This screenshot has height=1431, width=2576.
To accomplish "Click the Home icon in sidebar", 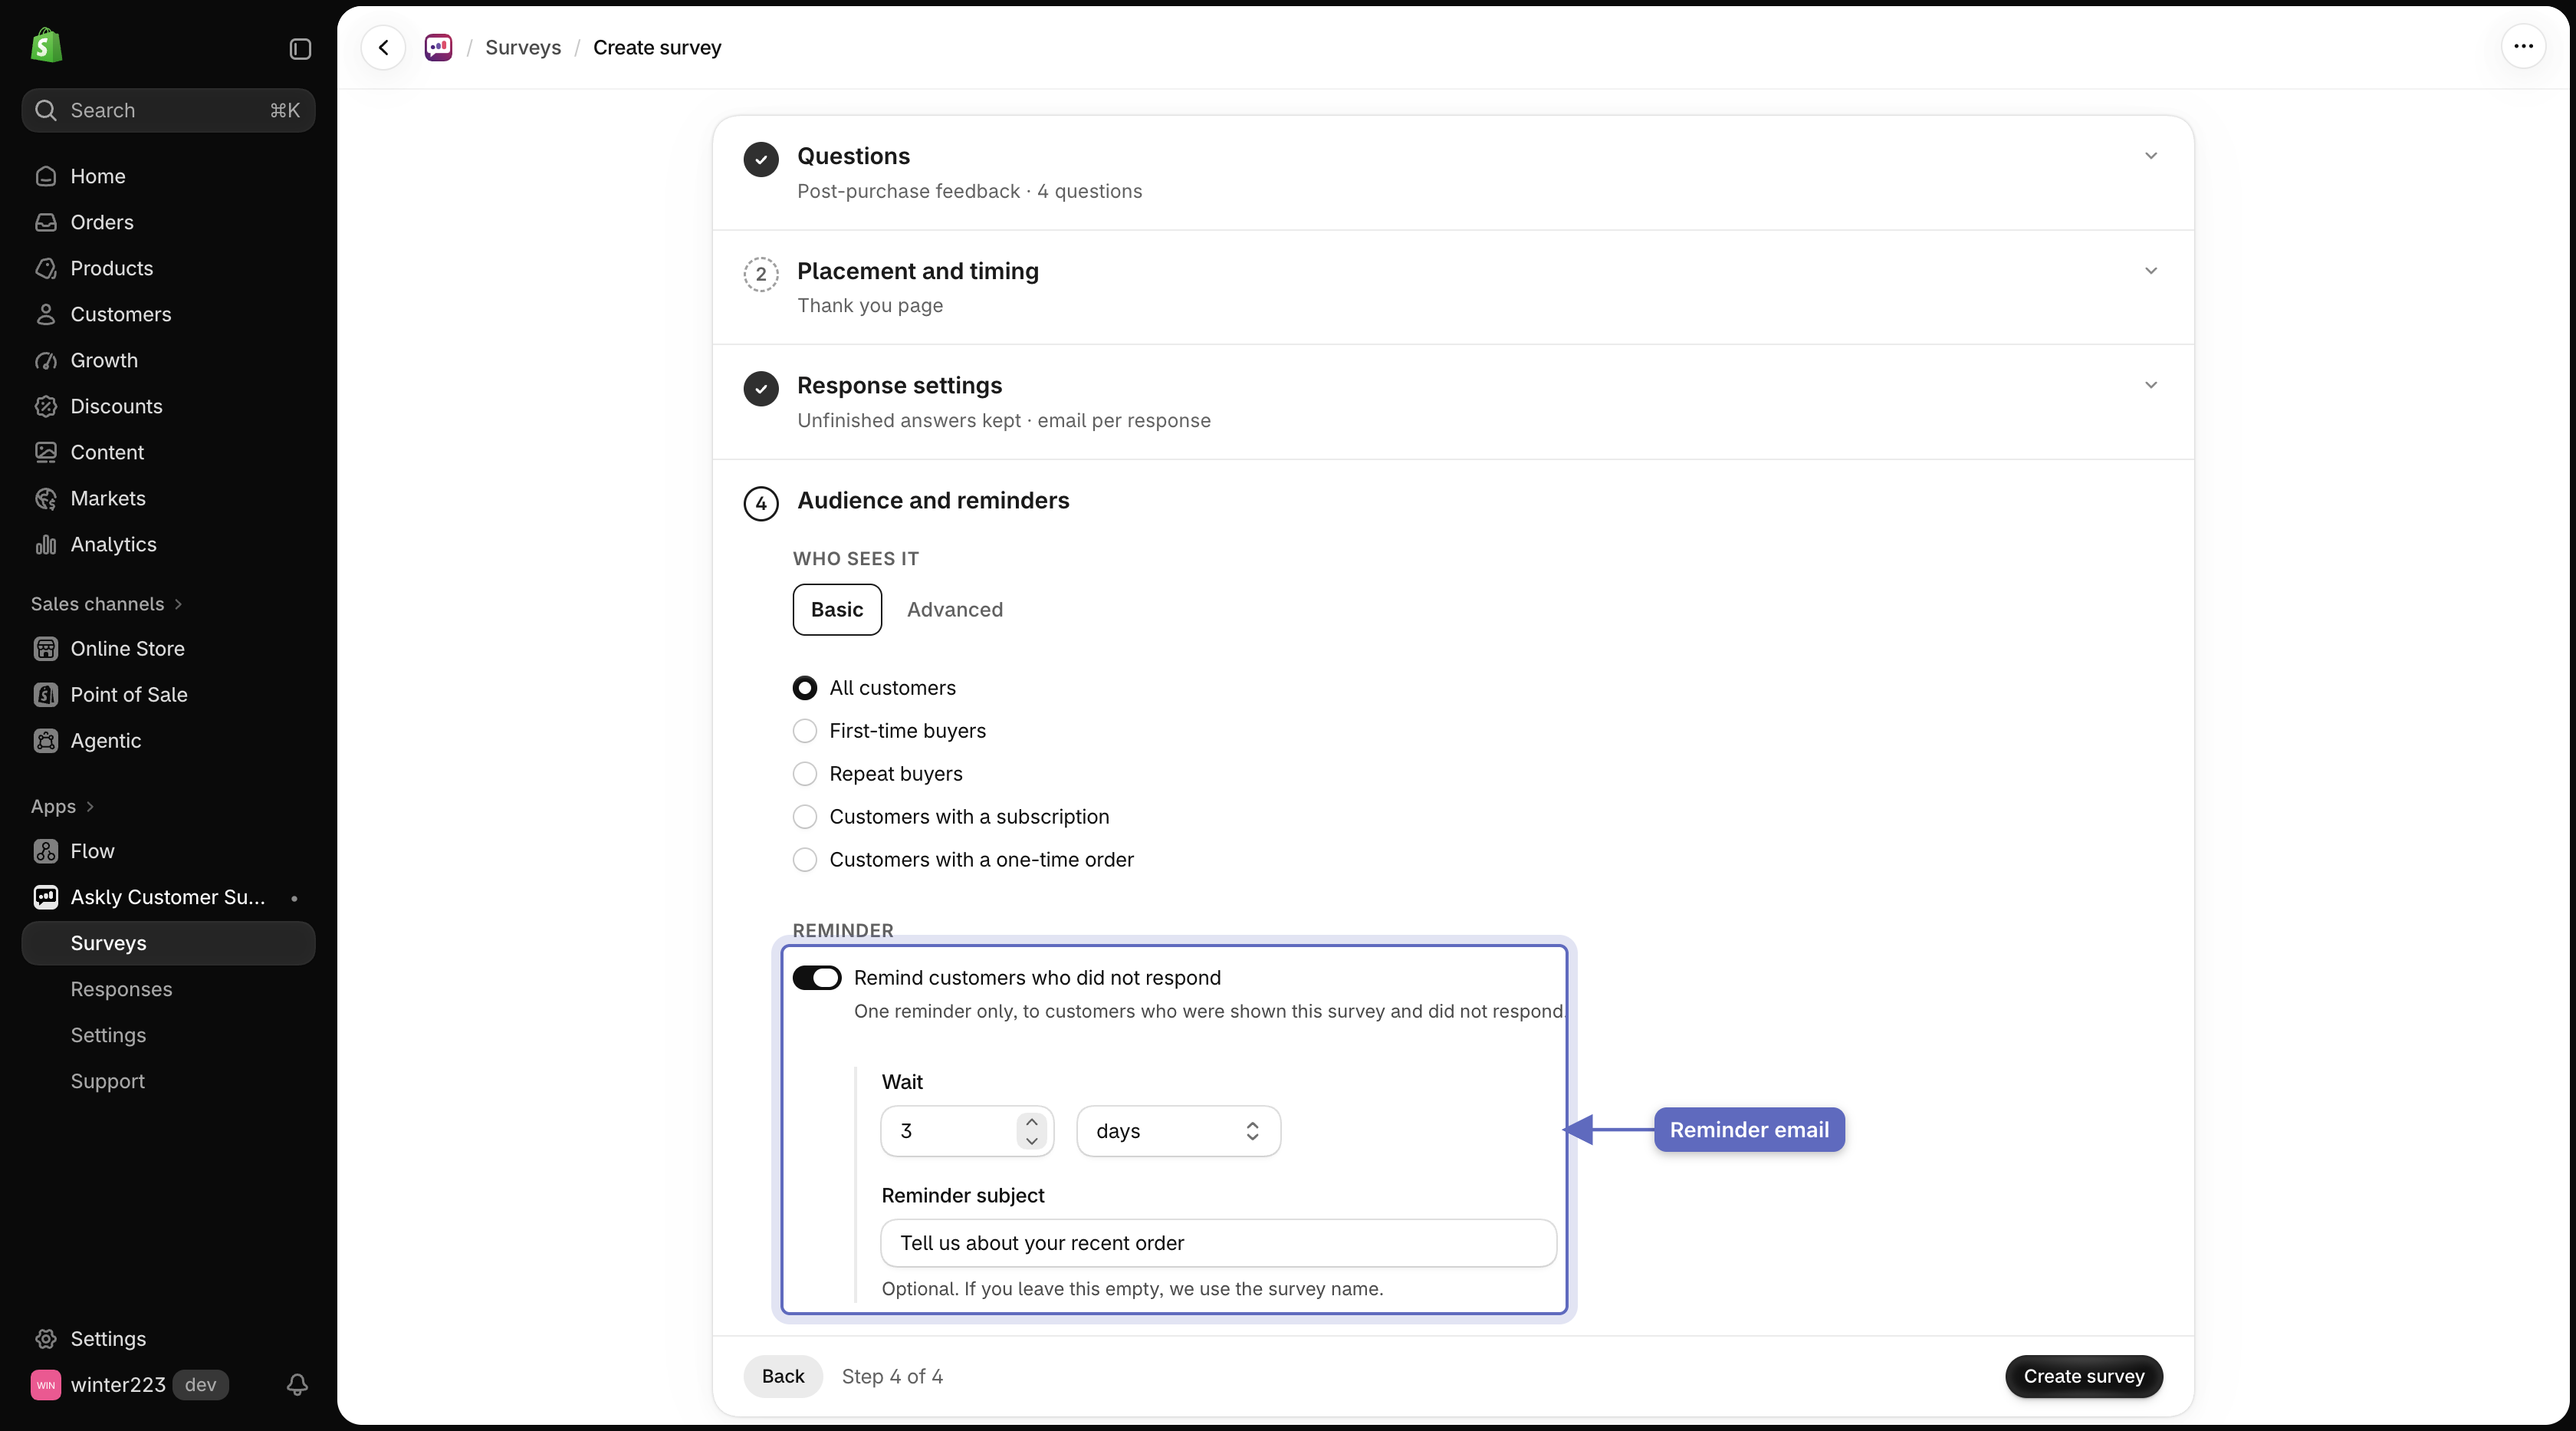I will coord(46,176).
